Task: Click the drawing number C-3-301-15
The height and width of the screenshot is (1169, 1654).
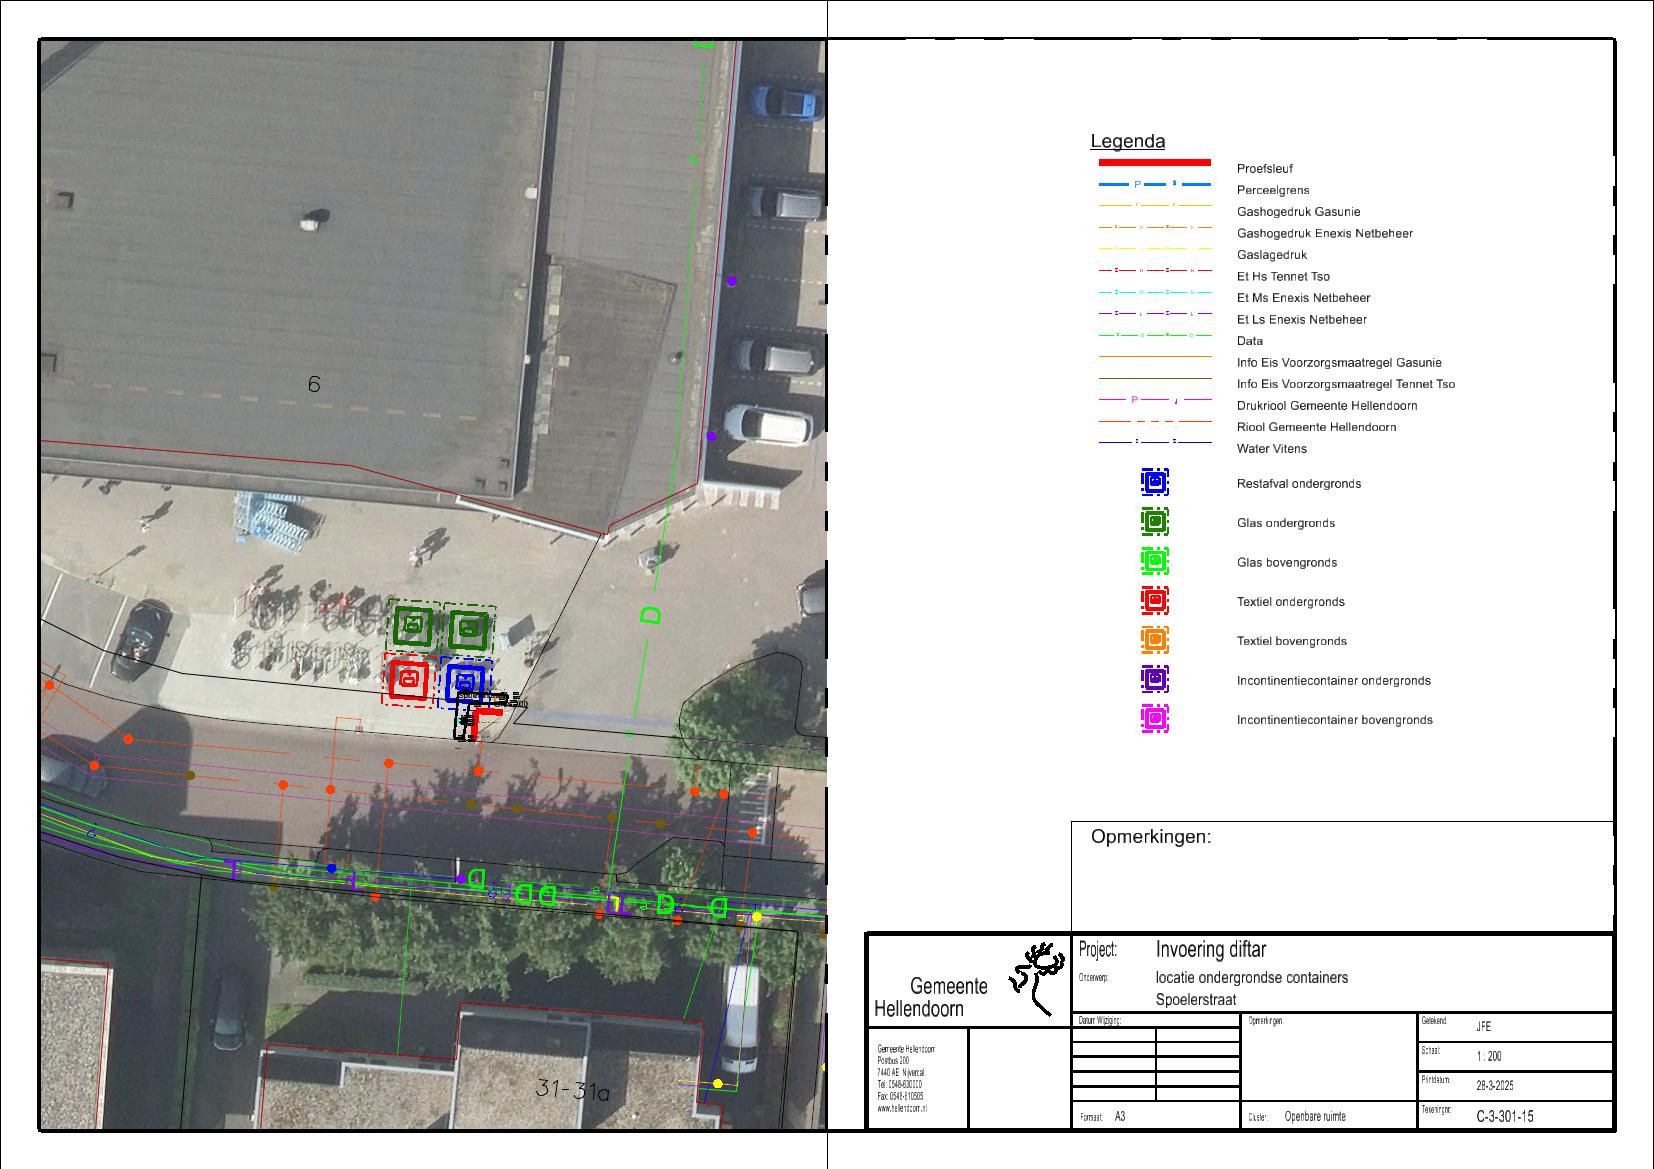Action: click(x=1504, y=1116)
